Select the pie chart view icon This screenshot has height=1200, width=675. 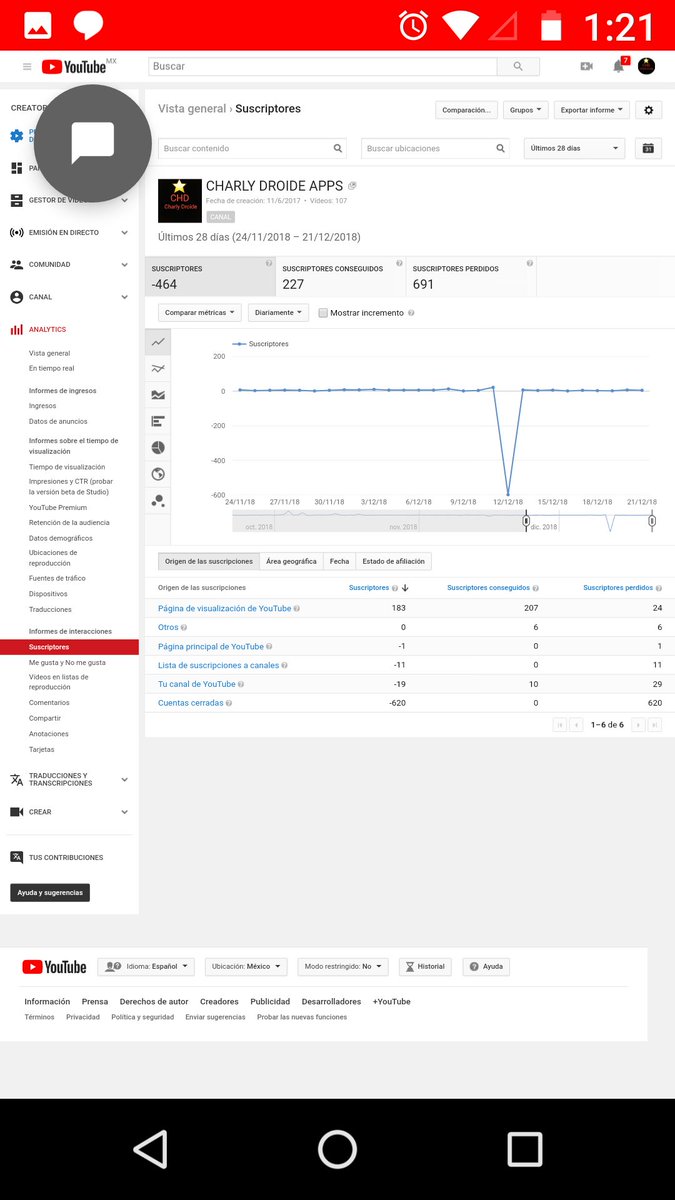click(158, 447)
